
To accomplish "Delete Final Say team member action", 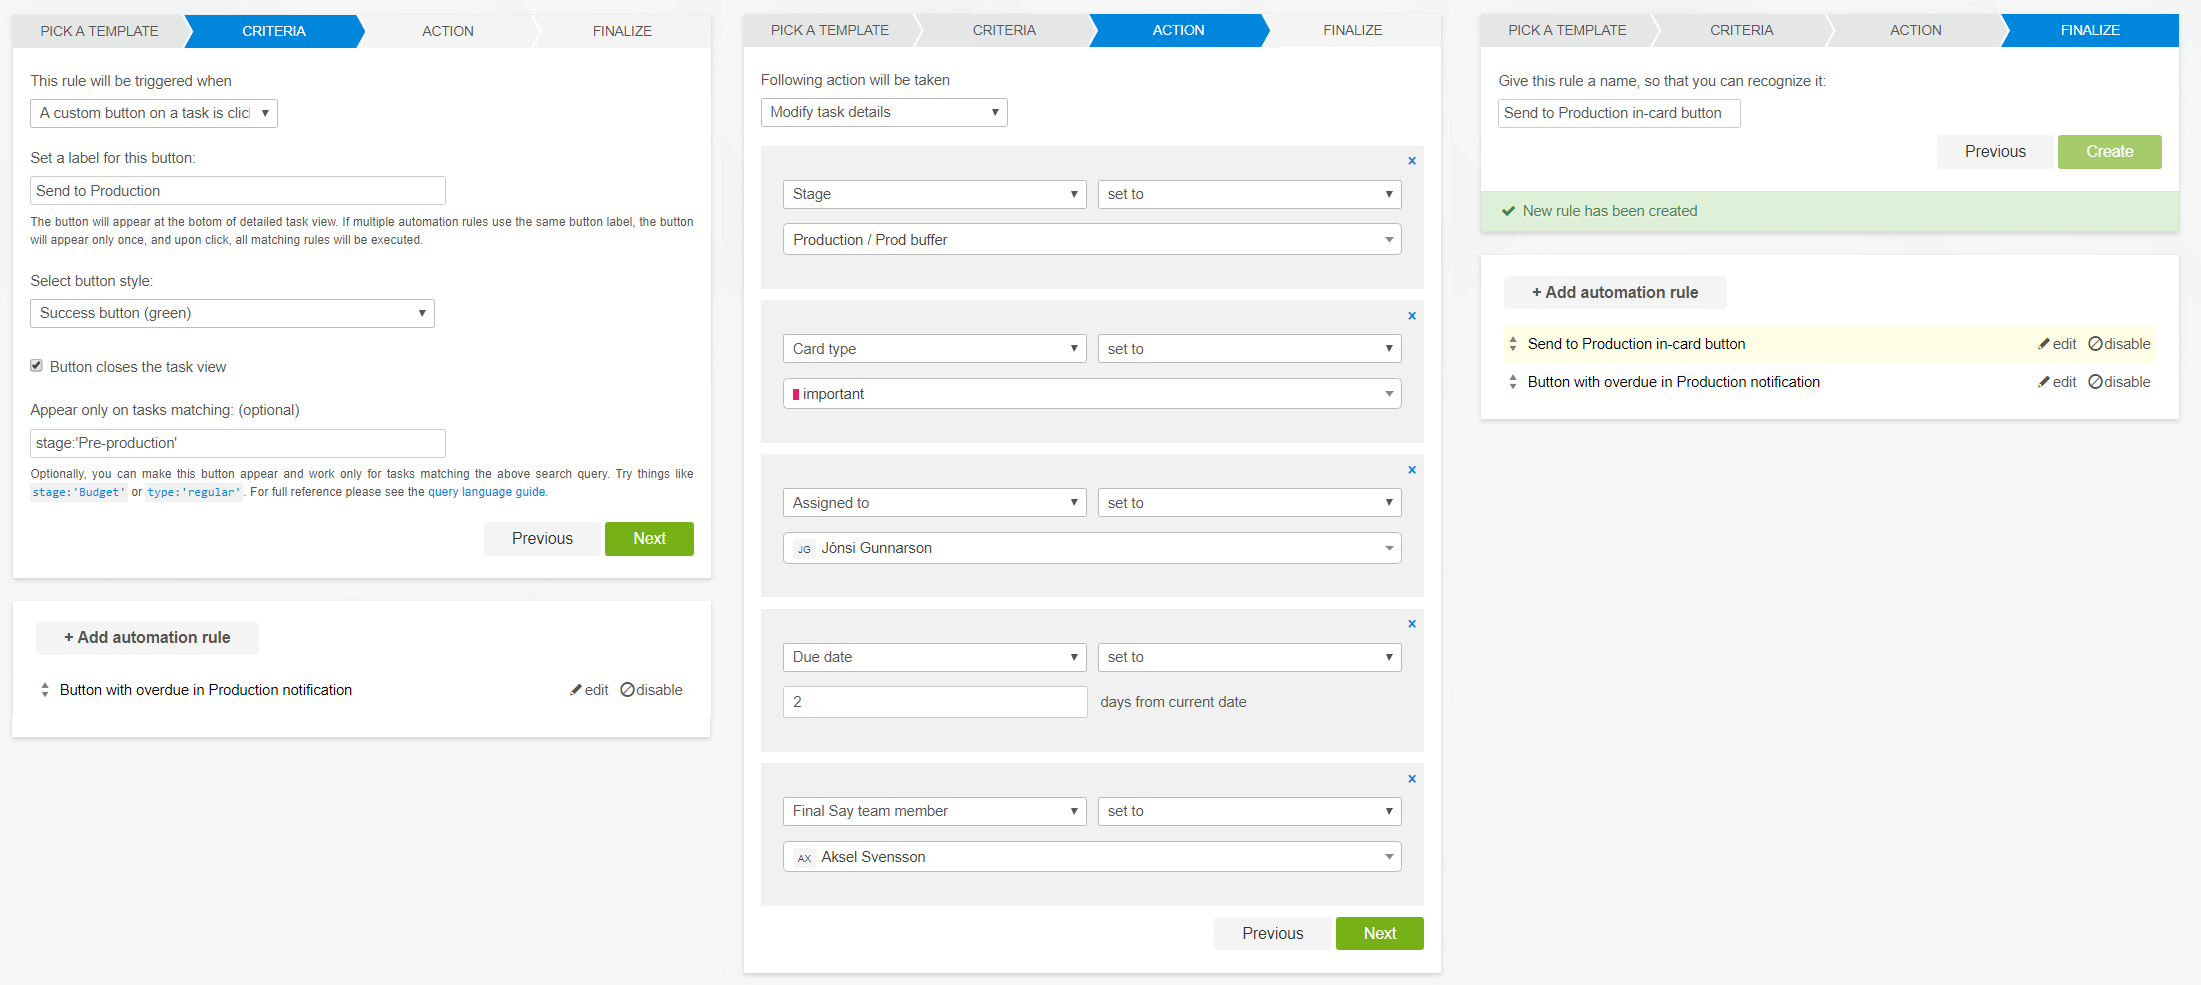I will 1411,779.
